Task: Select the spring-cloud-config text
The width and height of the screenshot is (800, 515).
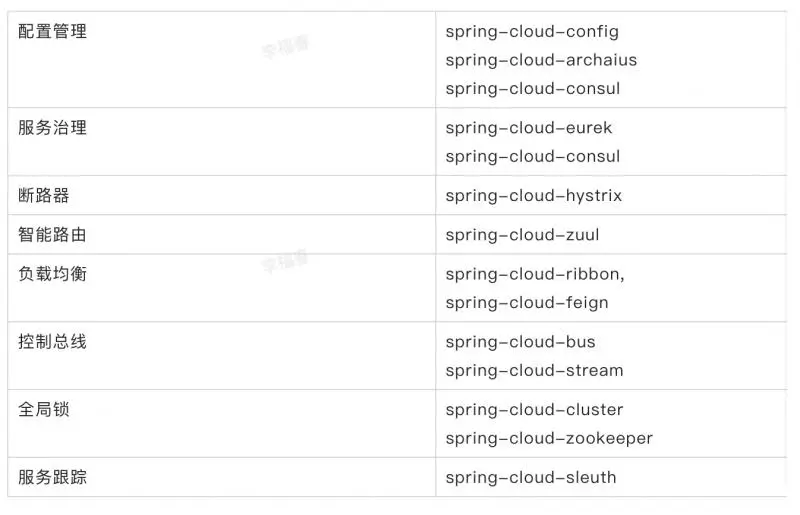Action: tap(532, 32)
